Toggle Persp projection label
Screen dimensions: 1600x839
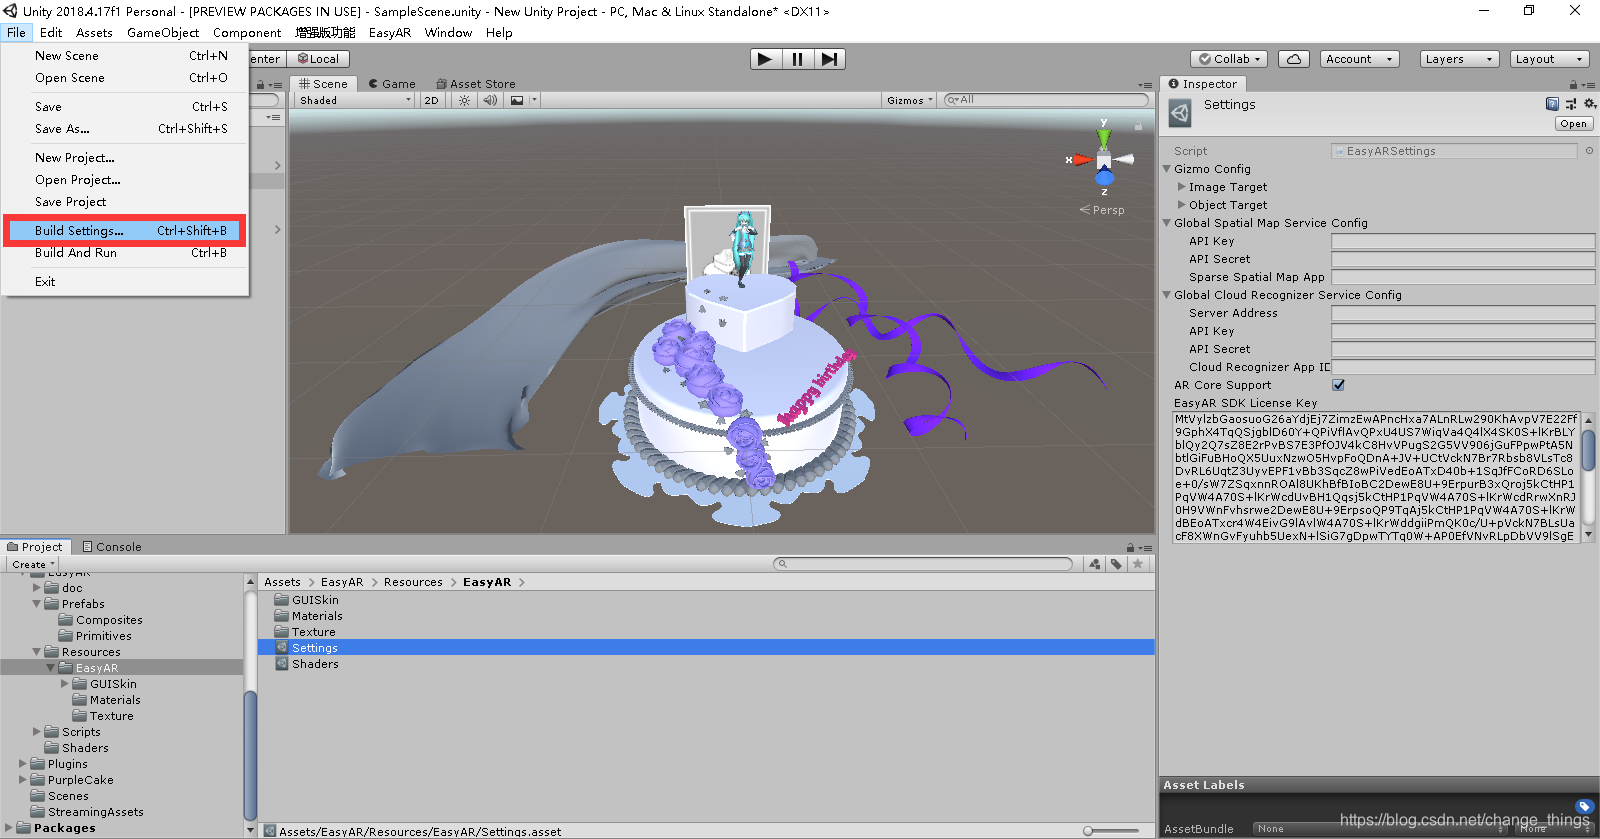[1102, 210]
